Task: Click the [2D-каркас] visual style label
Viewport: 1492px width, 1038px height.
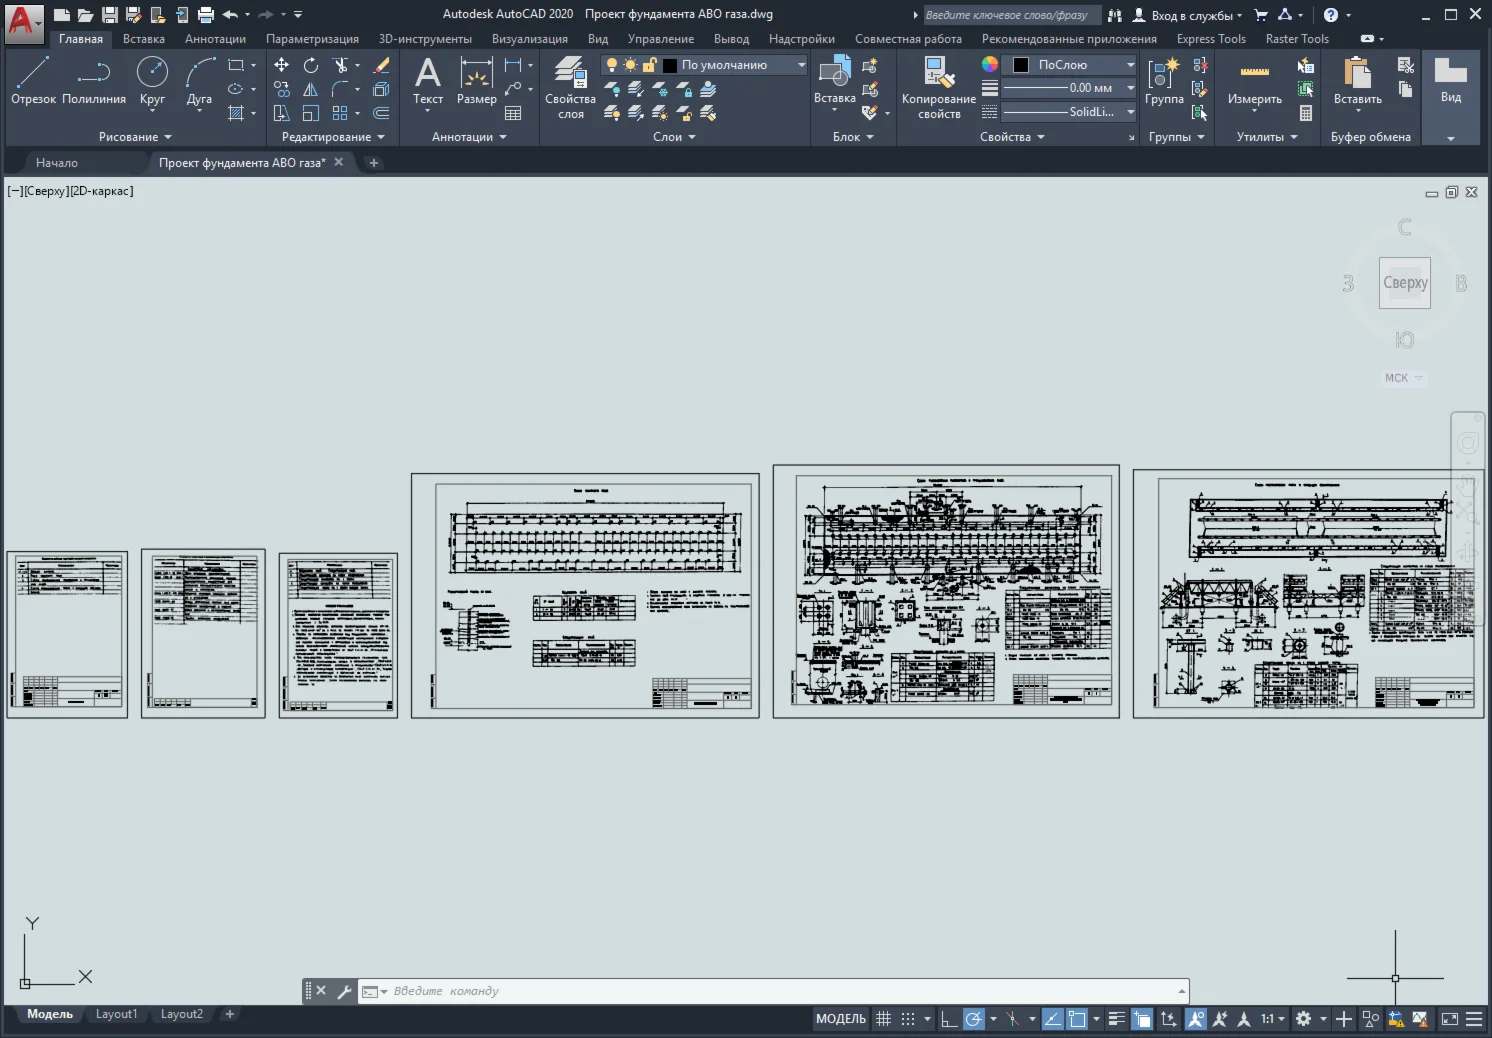Action: (x=101, y=191)
